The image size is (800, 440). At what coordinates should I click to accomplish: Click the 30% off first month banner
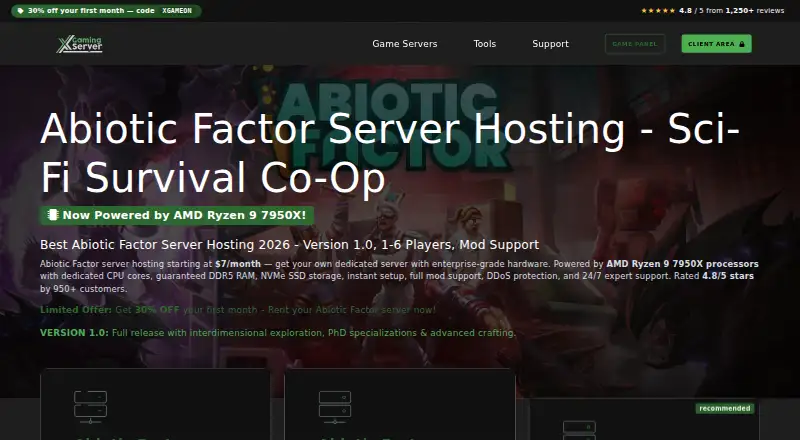(106, 11)
